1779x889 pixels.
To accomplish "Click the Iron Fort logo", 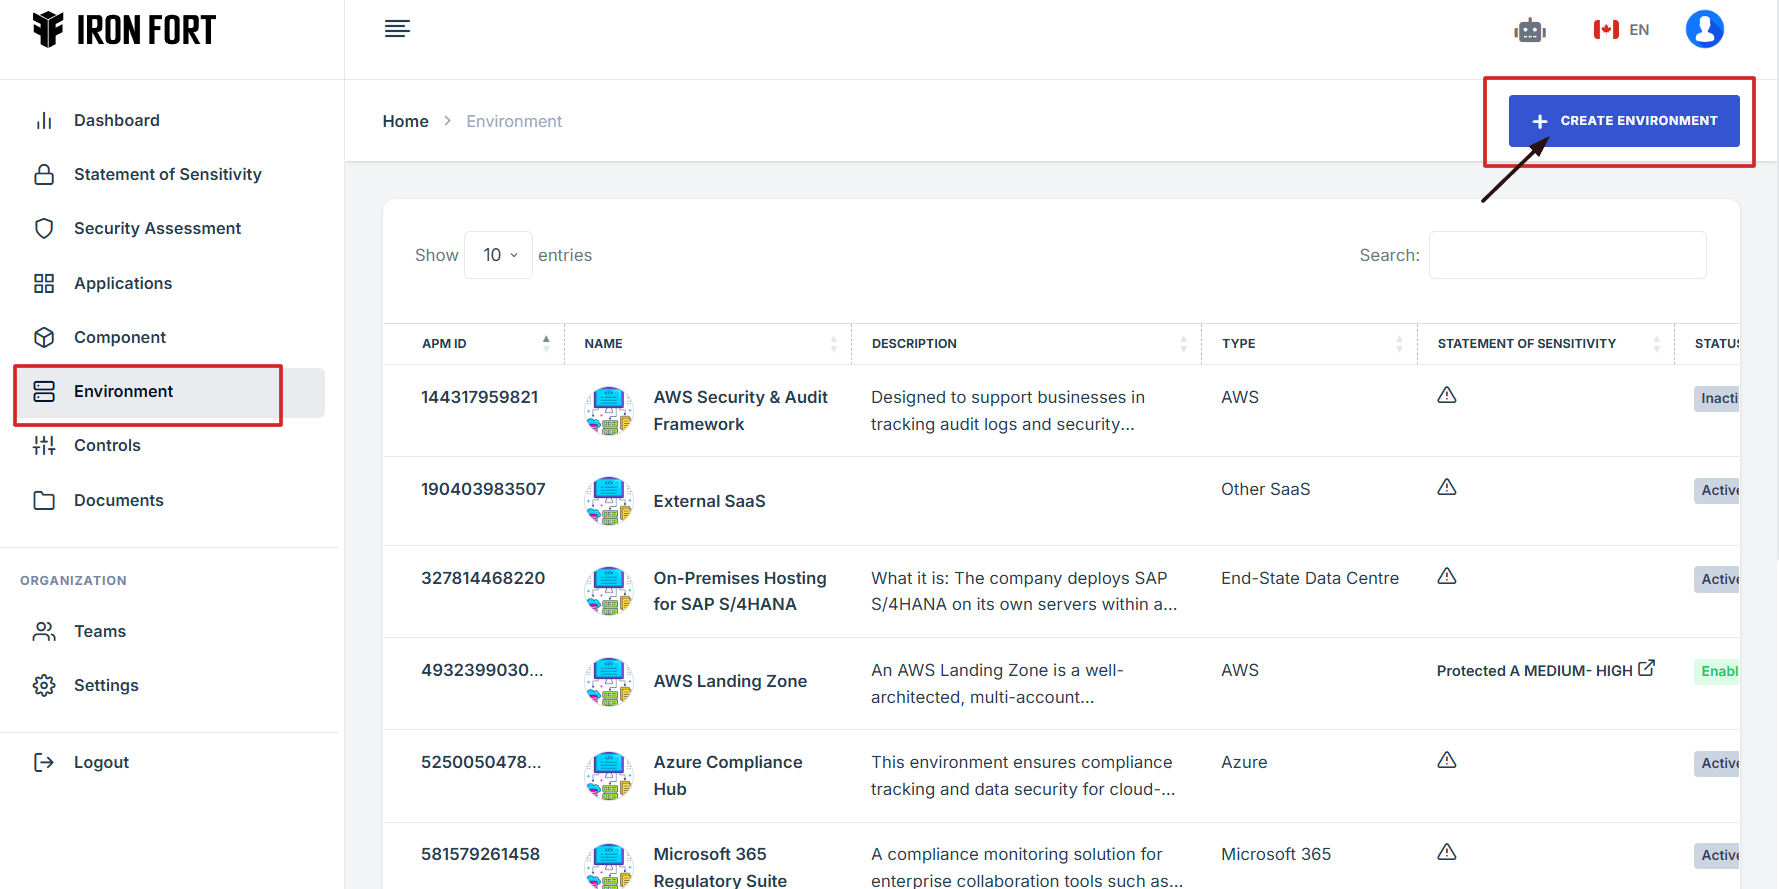I will pyautogui.click(x=124, y=30).
